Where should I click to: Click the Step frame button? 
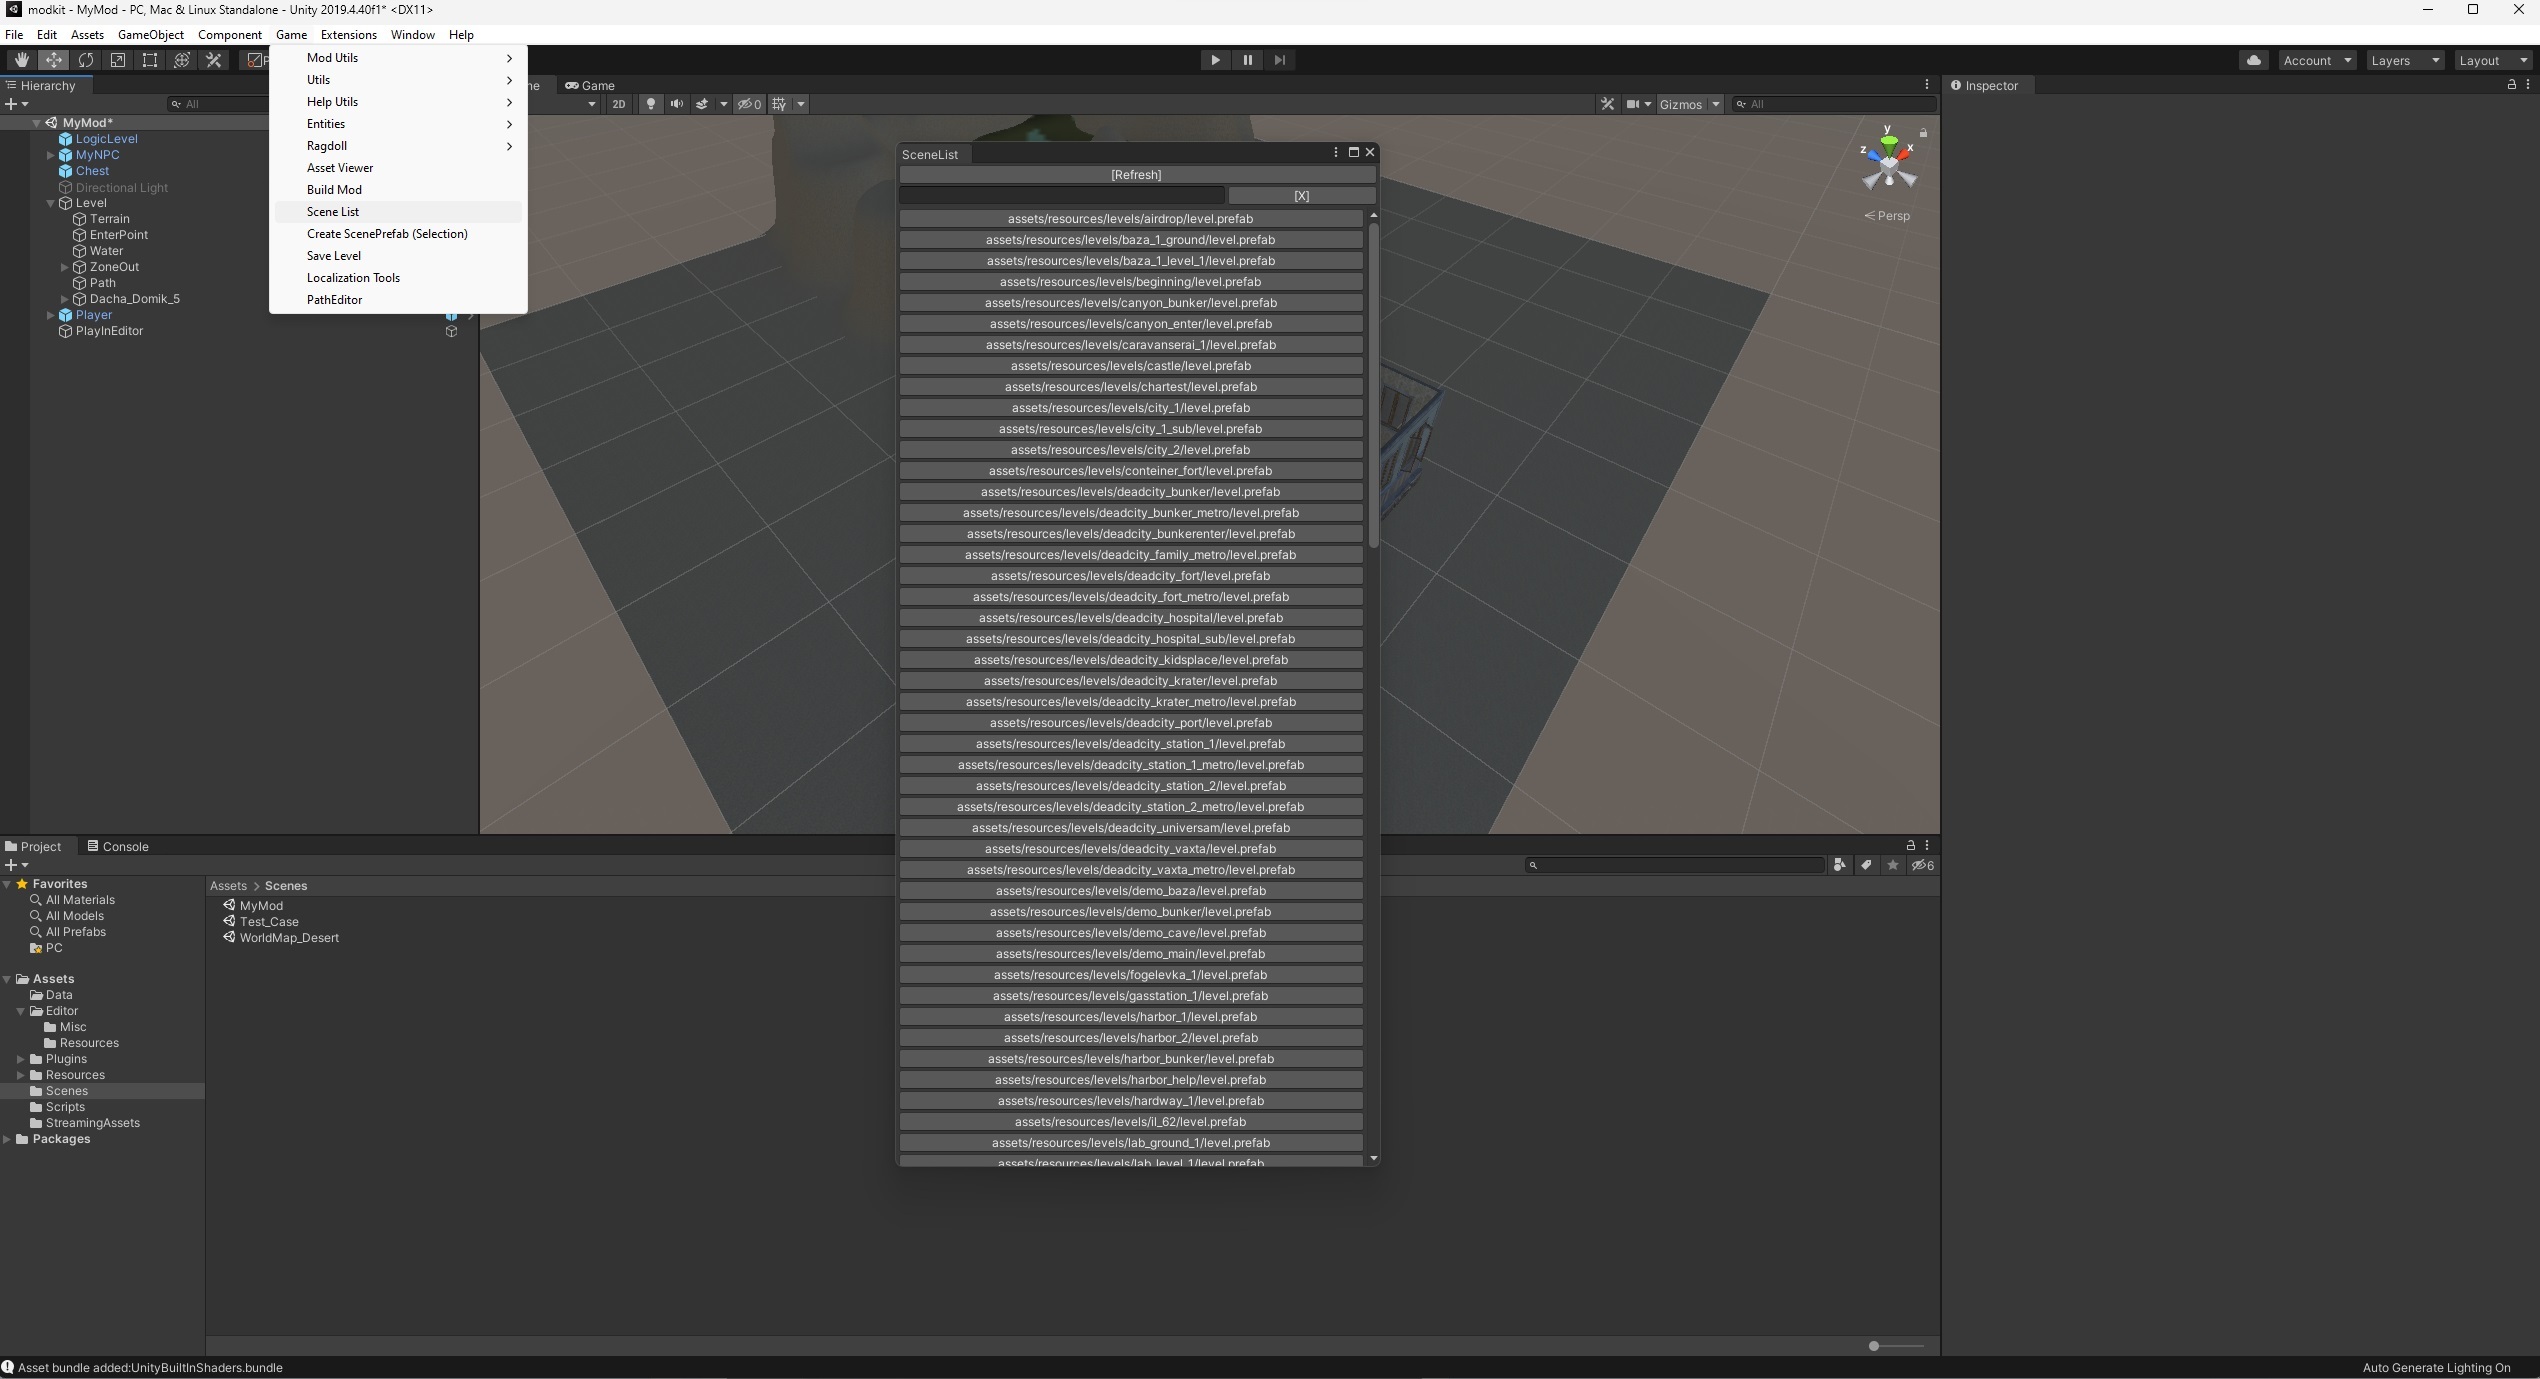[1279, 60]
